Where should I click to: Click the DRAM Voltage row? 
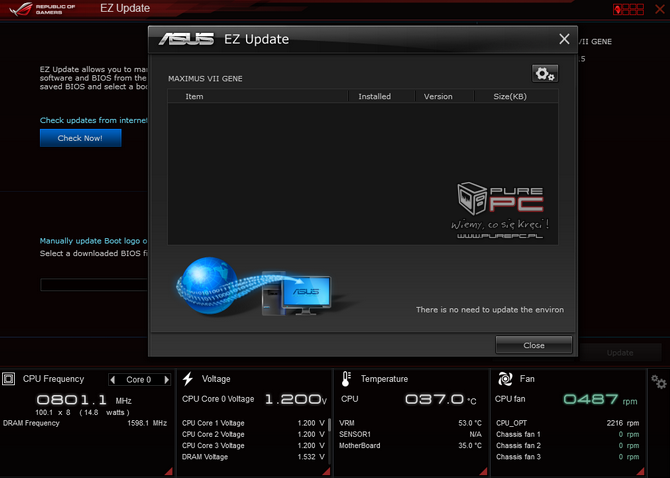(253, 457)
